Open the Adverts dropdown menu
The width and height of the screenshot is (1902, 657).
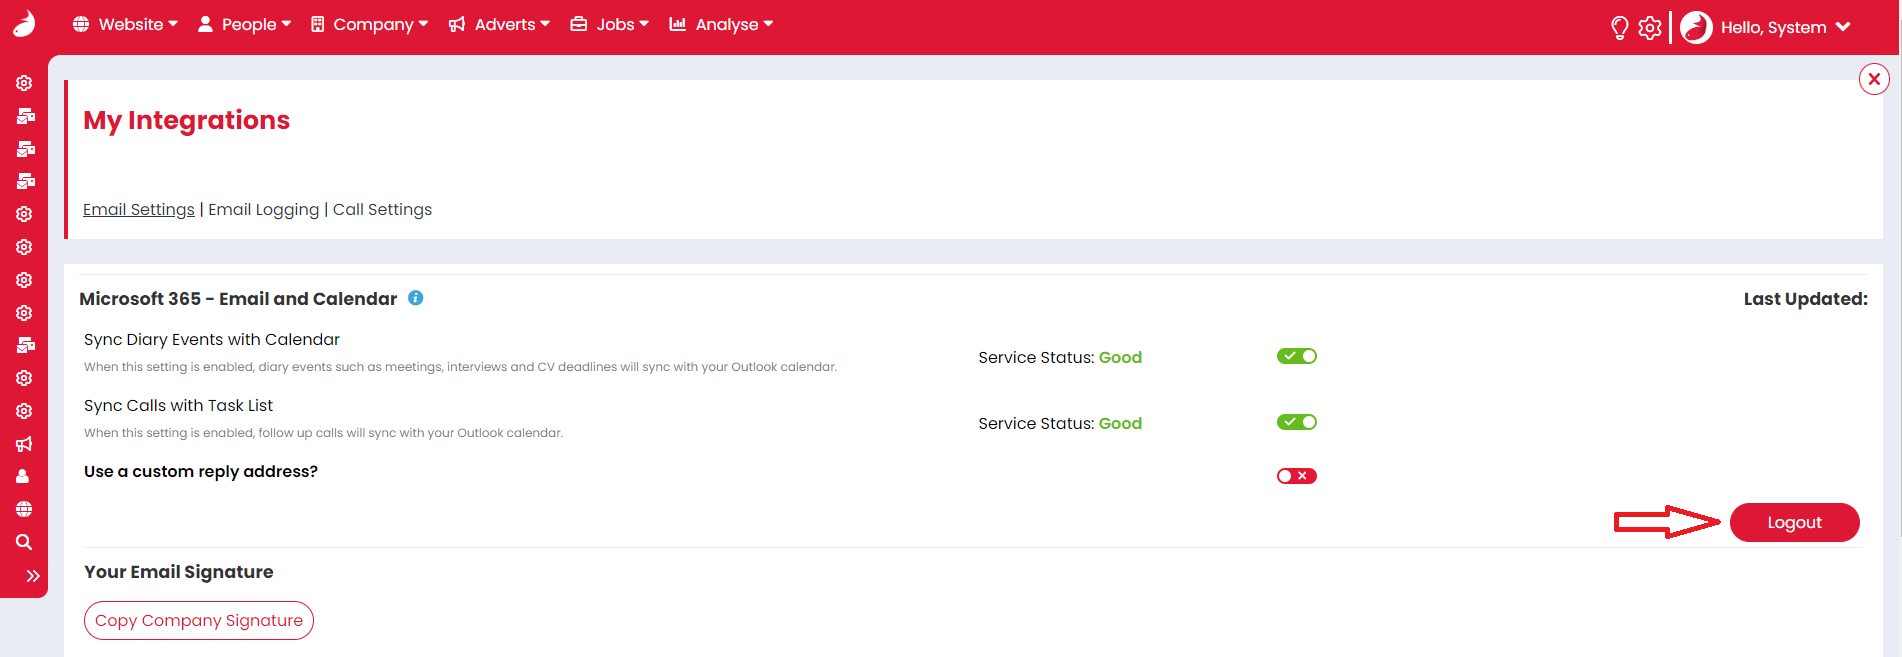pyautogui.click(x=499, y=24)
